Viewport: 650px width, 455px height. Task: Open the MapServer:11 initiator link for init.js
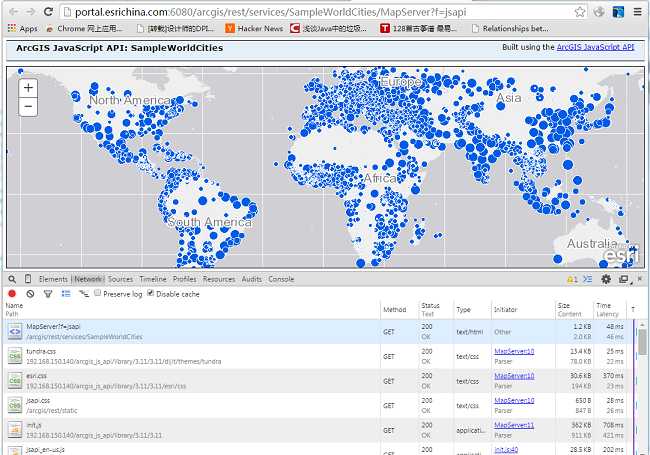514,425
